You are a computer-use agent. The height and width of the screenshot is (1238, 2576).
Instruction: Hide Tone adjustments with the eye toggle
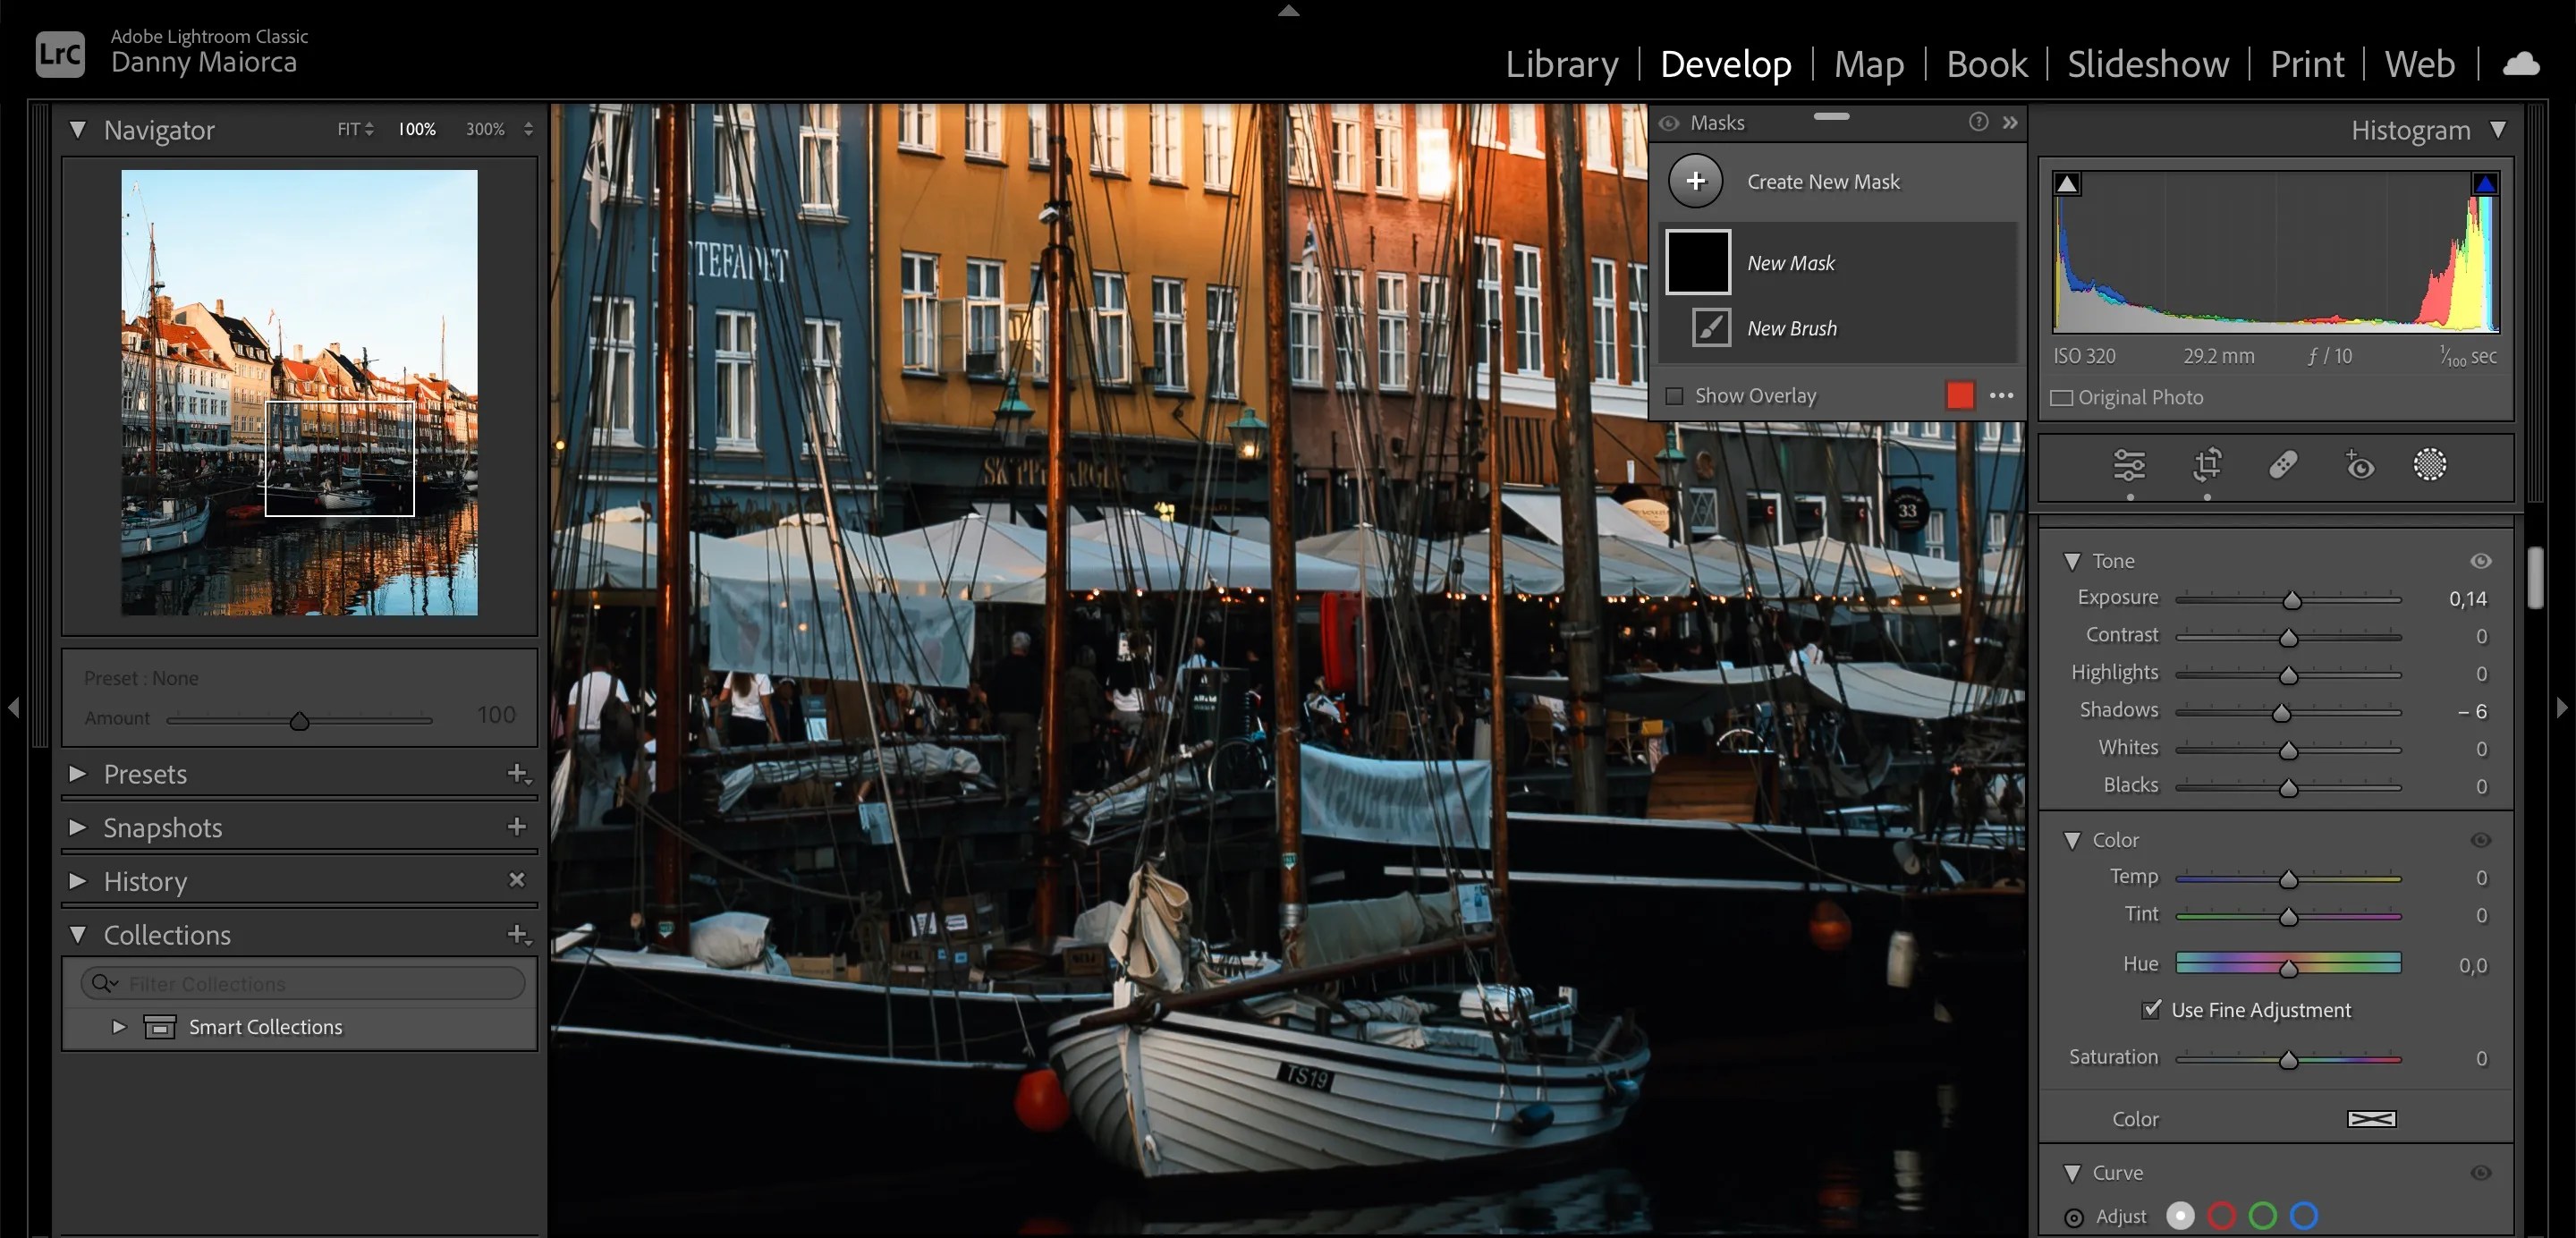tap(2483, 561)
